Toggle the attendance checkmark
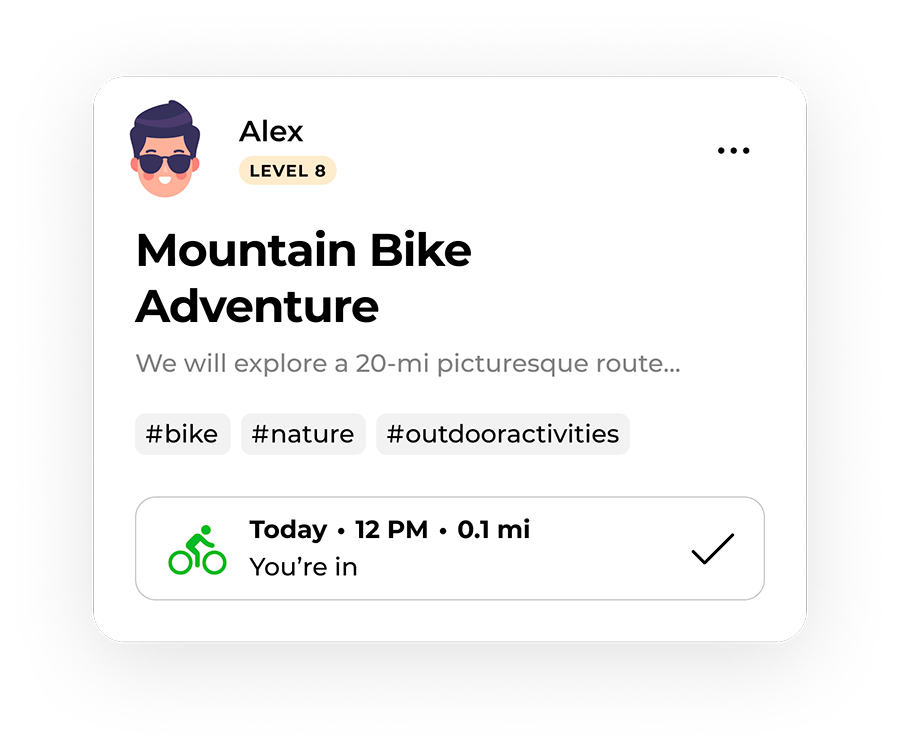 (x=713, y=549)
